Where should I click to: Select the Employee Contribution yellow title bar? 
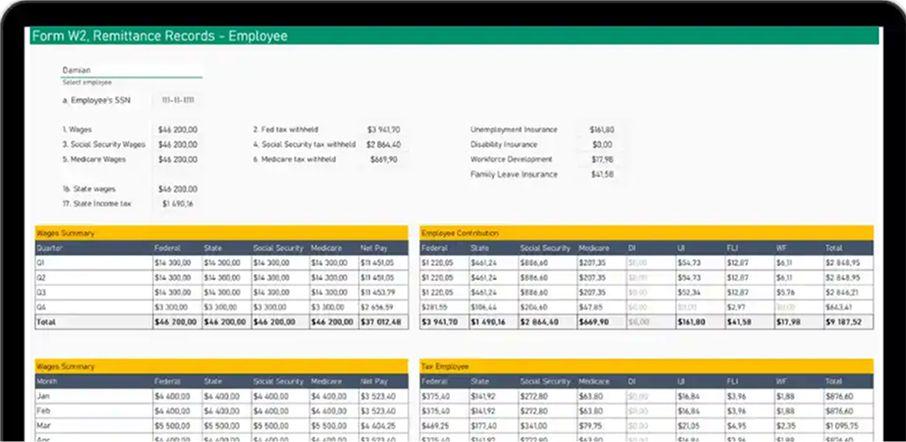click(x=646, y=232)
